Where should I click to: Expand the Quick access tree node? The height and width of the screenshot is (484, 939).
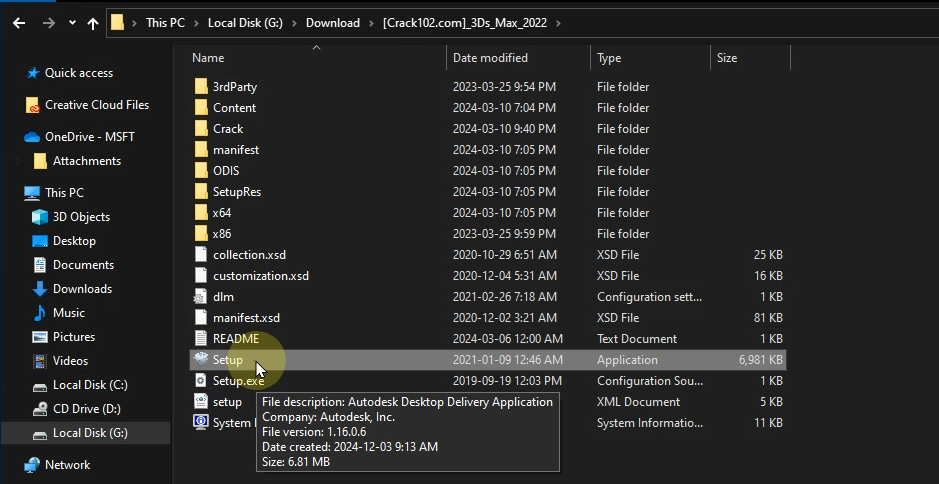[x=10, y=73]
